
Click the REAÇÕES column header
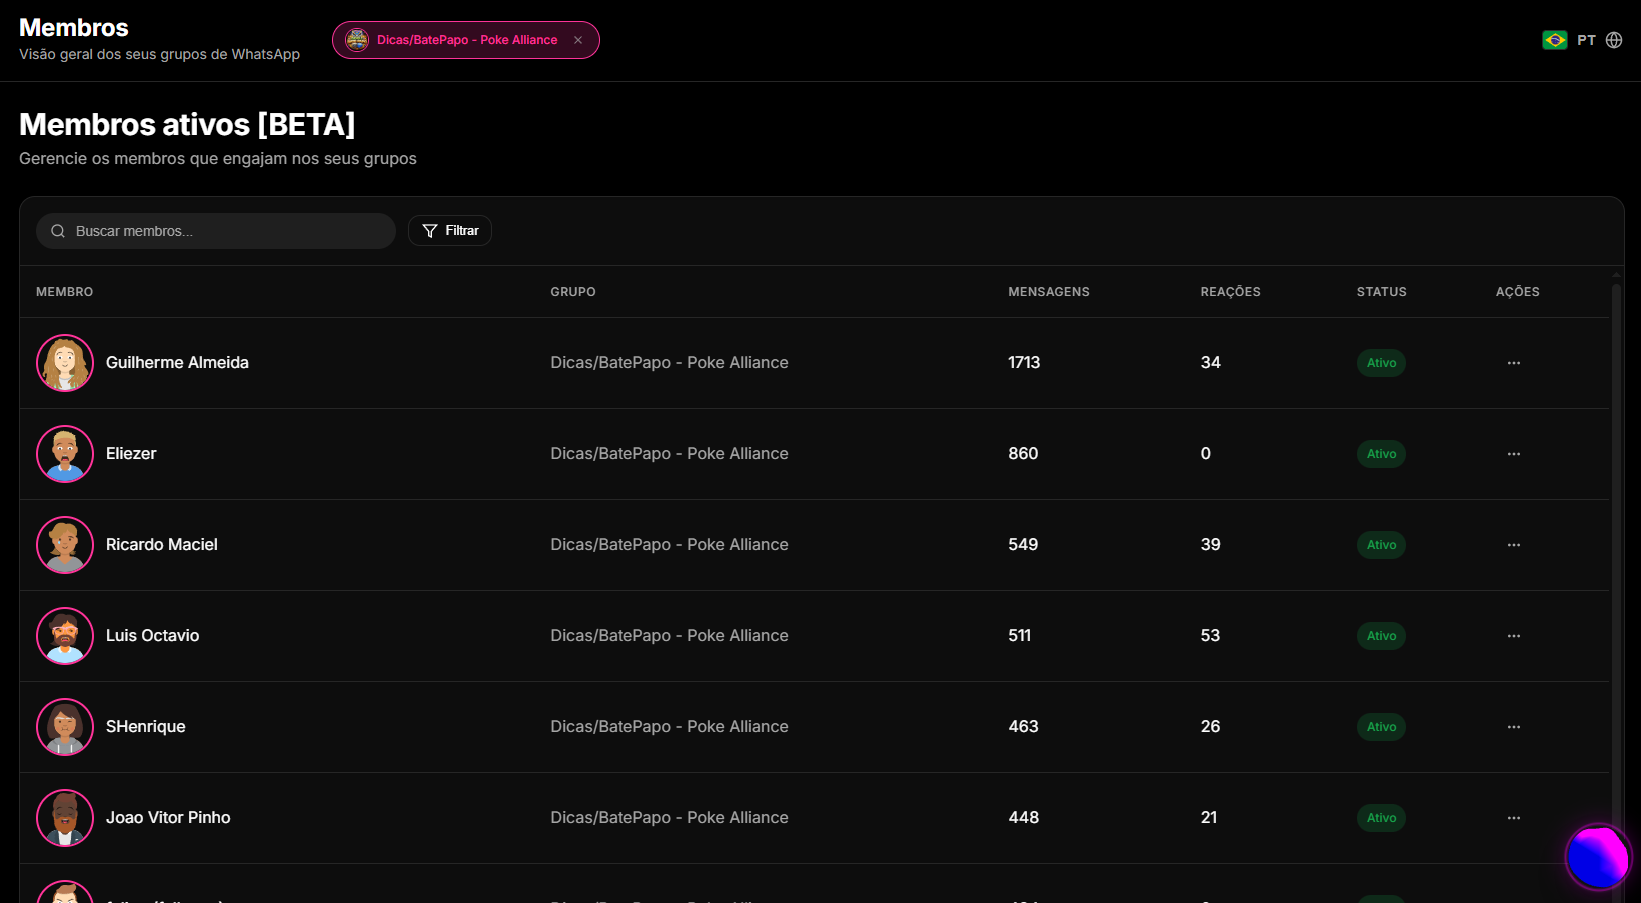(x=1230, y=292)
